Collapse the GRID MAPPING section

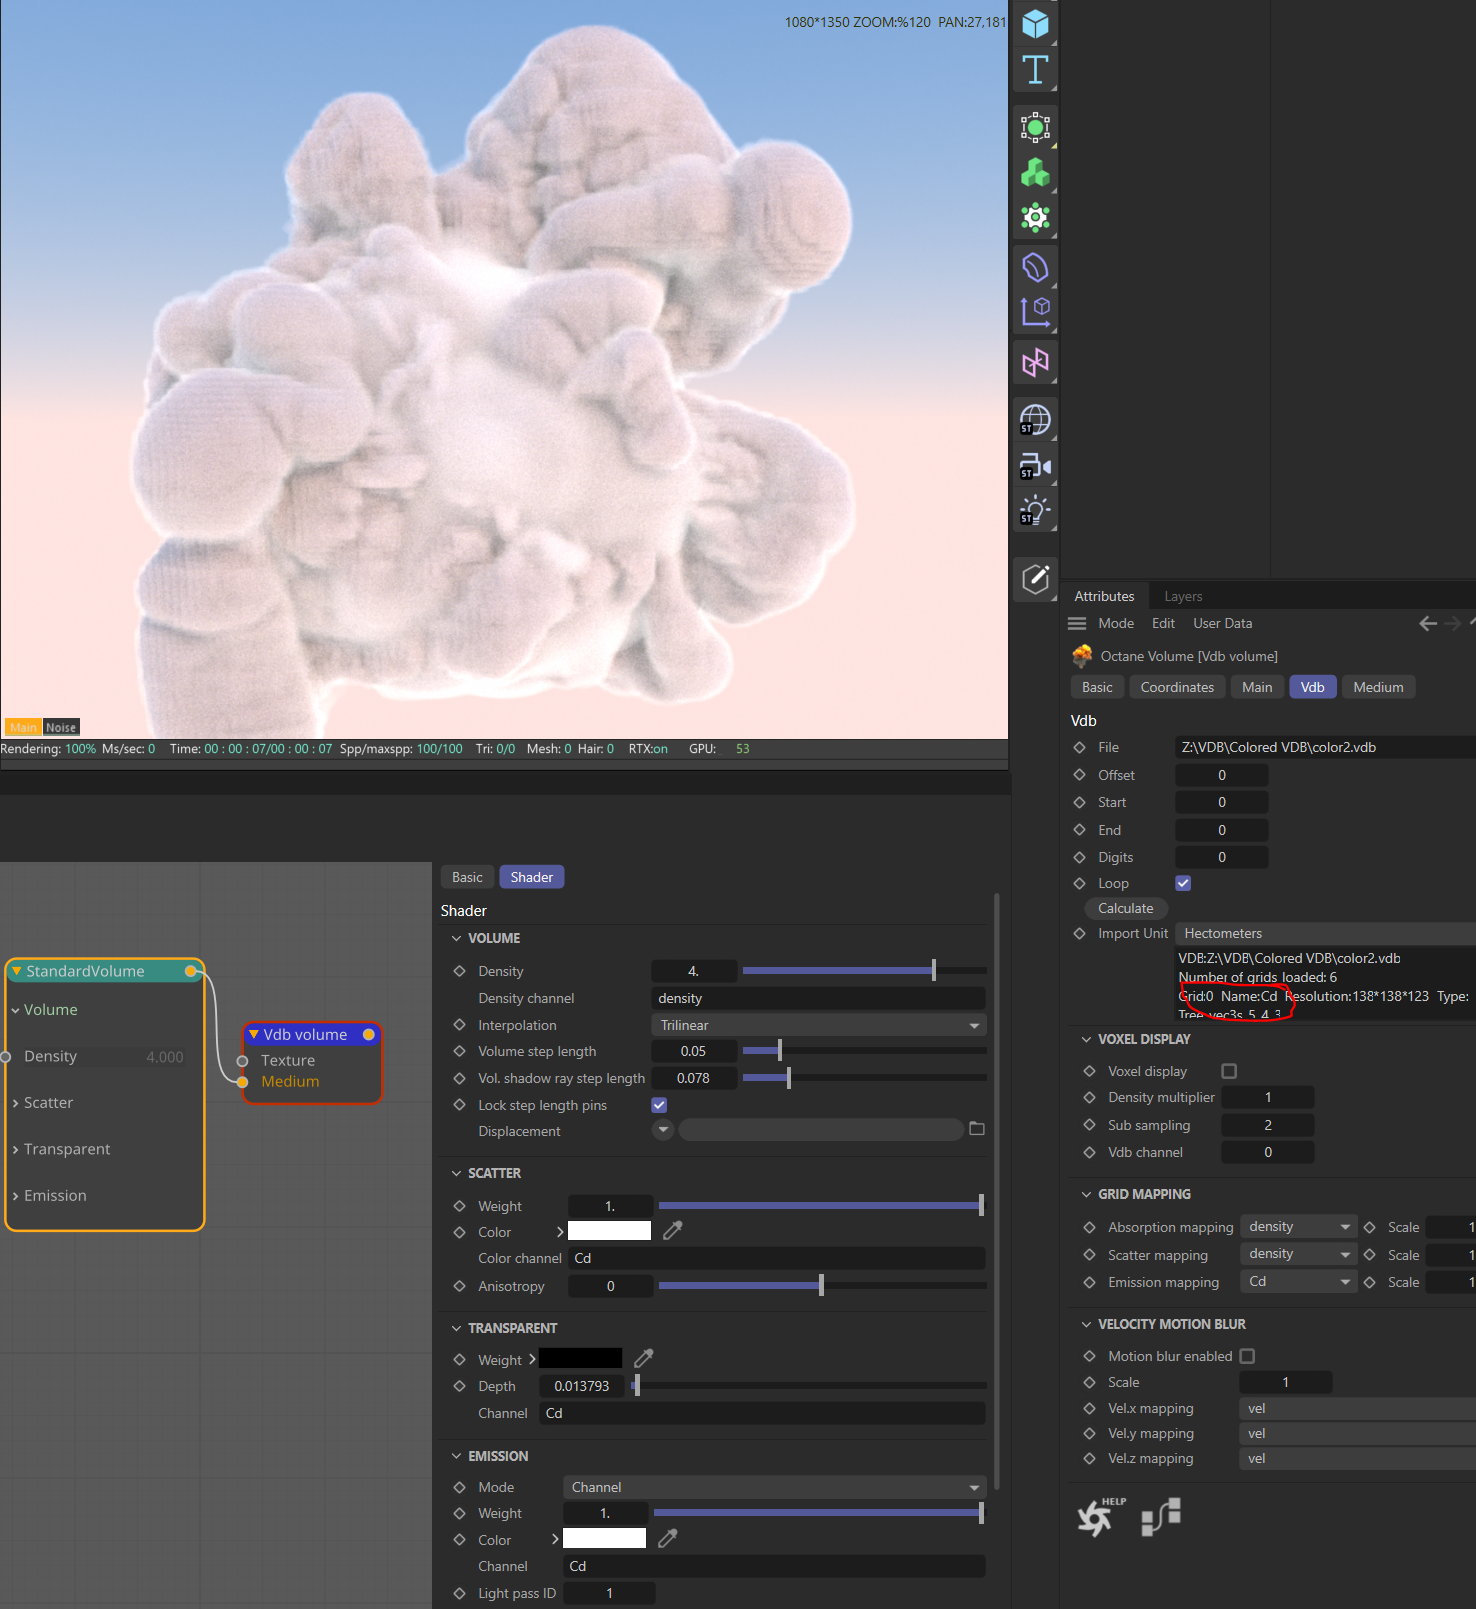1086,1194
